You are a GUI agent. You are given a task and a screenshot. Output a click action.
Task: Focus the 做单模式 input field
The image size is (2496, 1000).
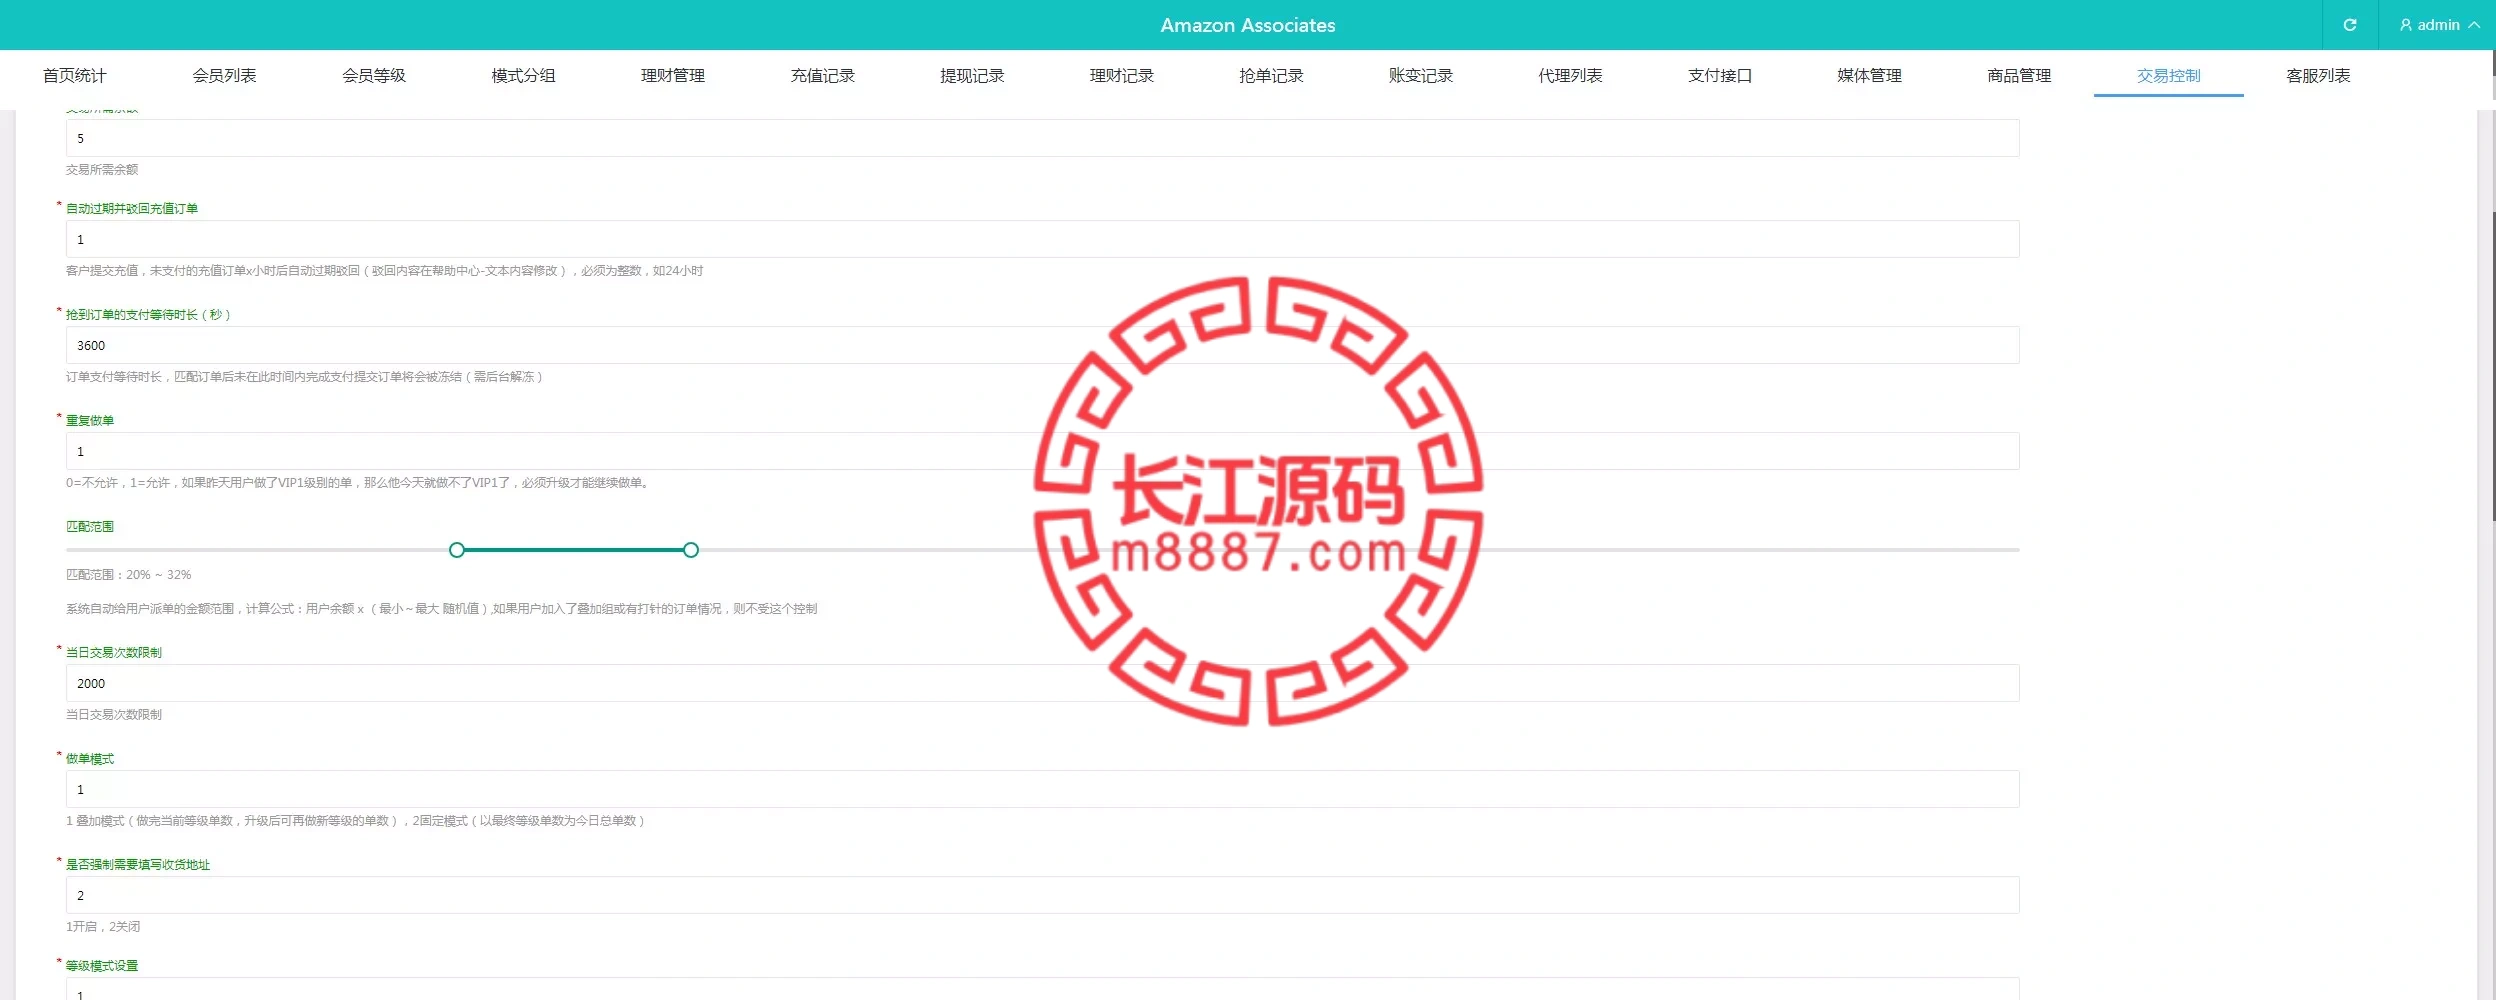coord(1043,789)
